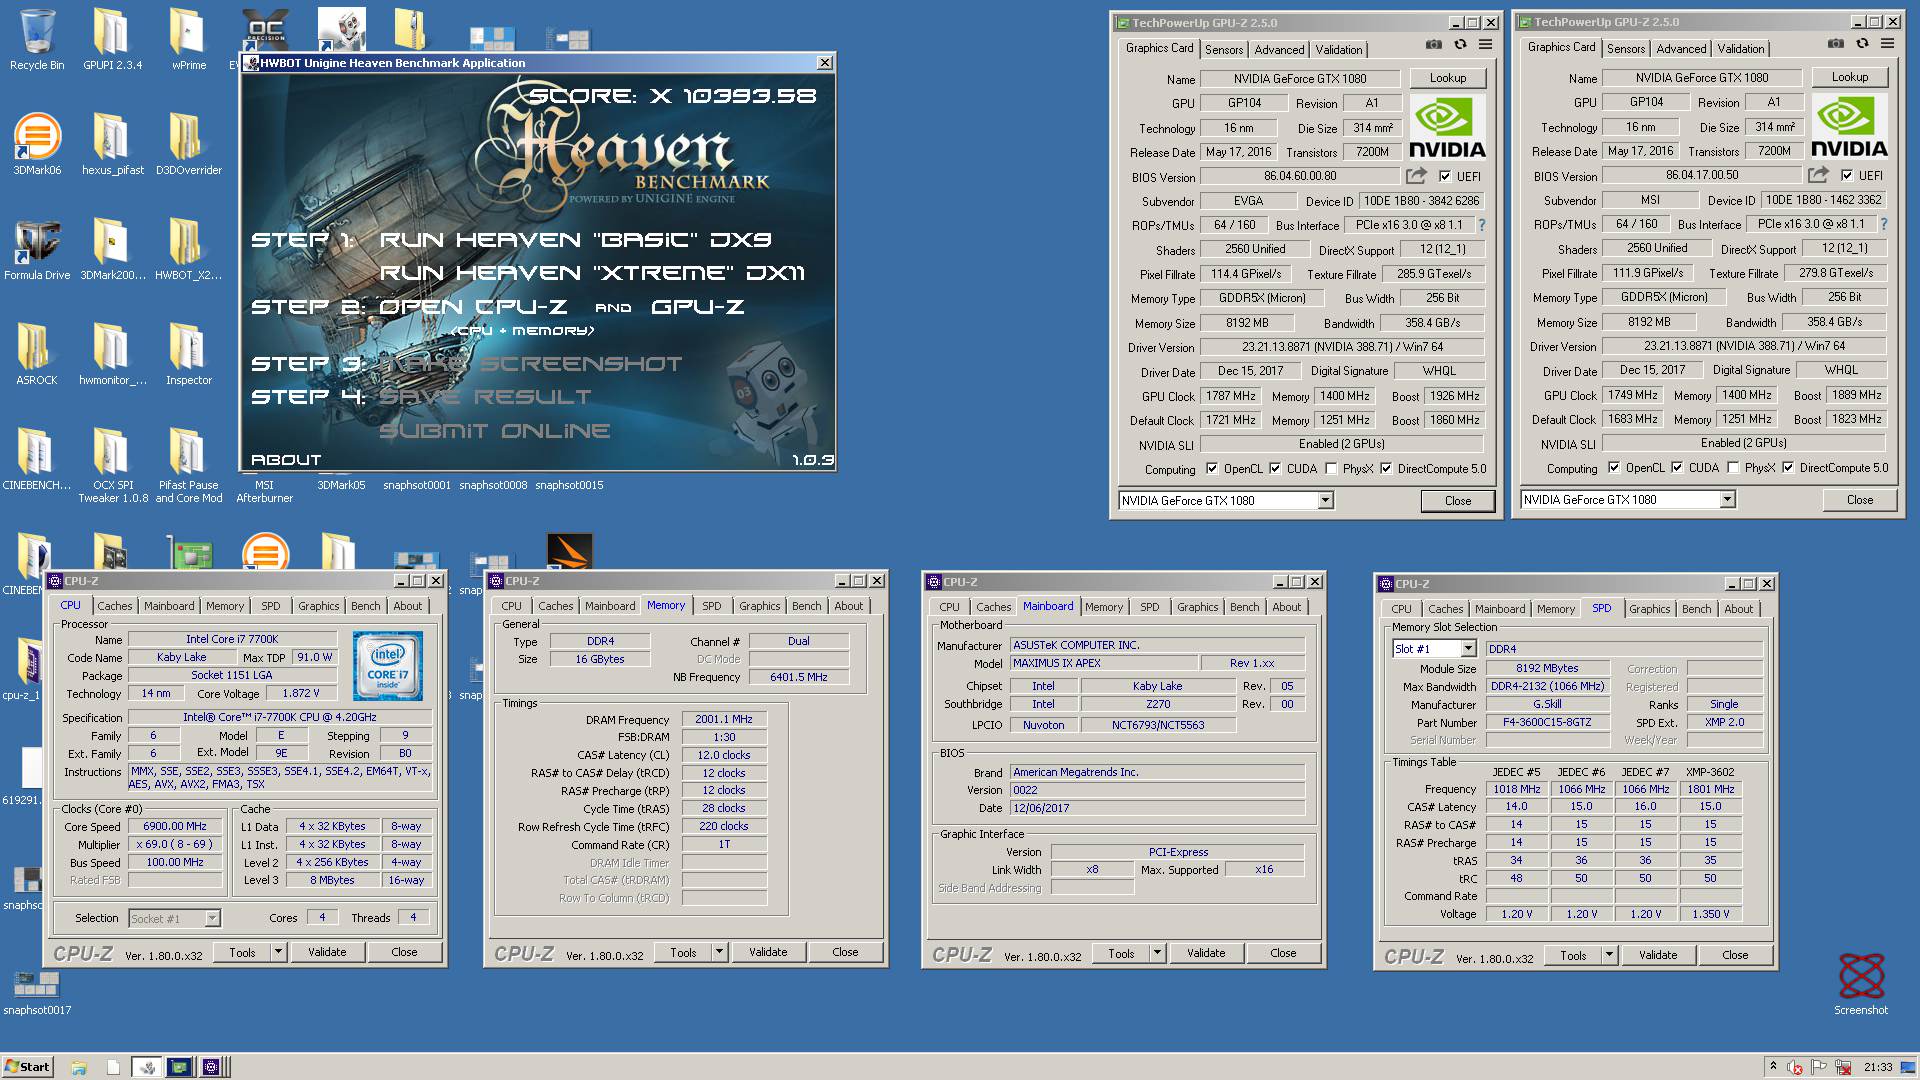The width and height of the screenshot is (1920, 1080).
Task: Click the Windows Start button
Action: point(28,1067)
